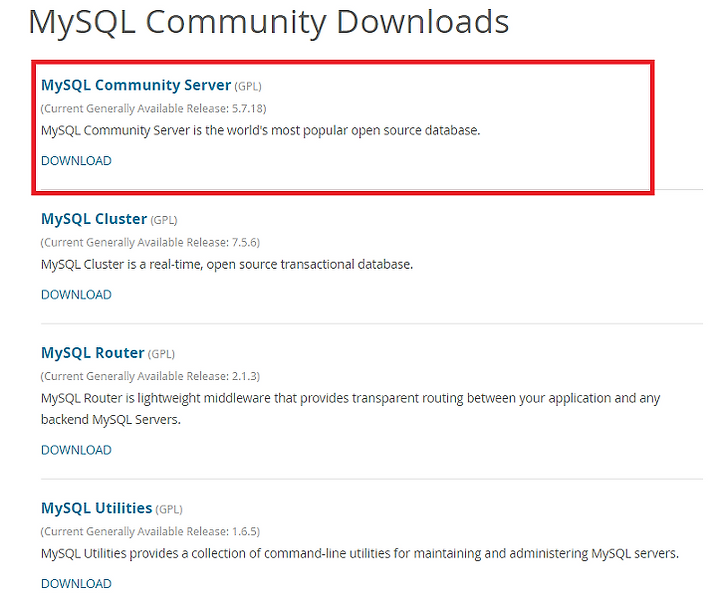This screenshot has height=606, width=720.
Task: Click the (GPL) label beside MySQL Utilities
Action: click(x=169, y=510)
